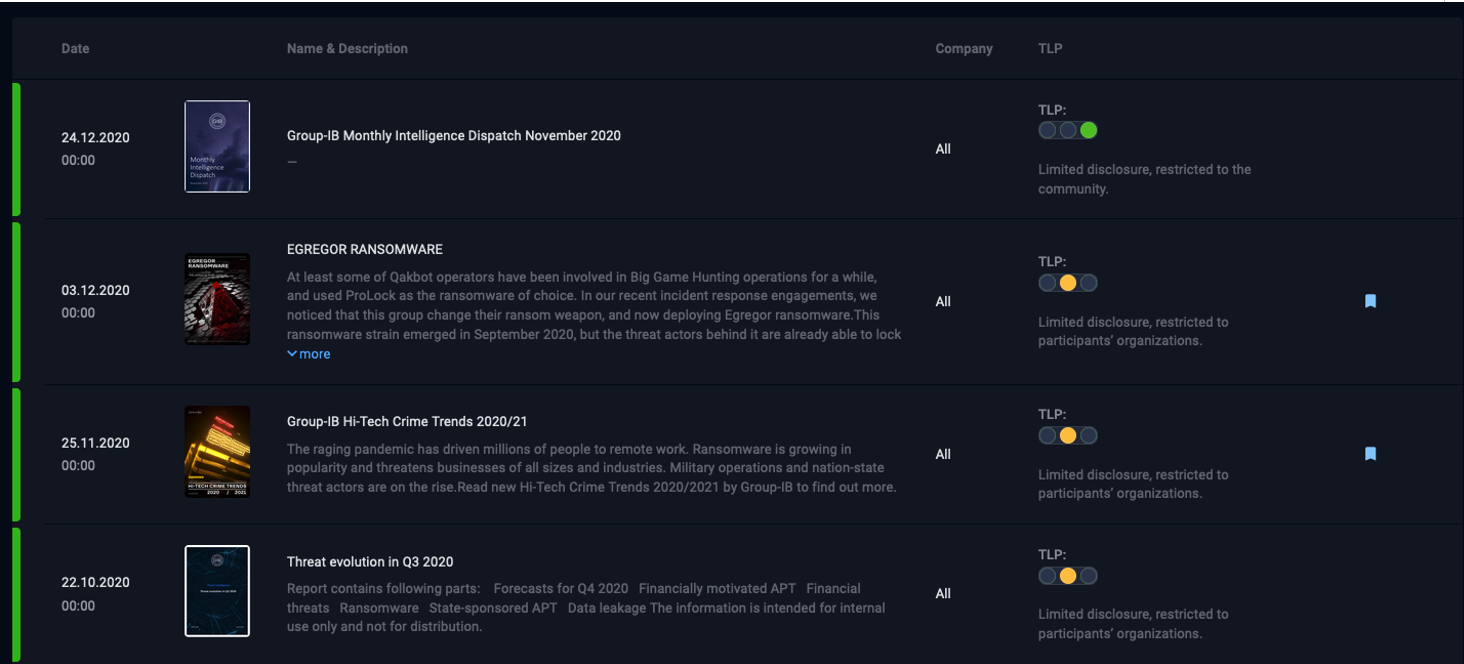The image size is (1464, 664).
Task: Click amber TLP indicator on Threat evolution row
Action: 1068,576
